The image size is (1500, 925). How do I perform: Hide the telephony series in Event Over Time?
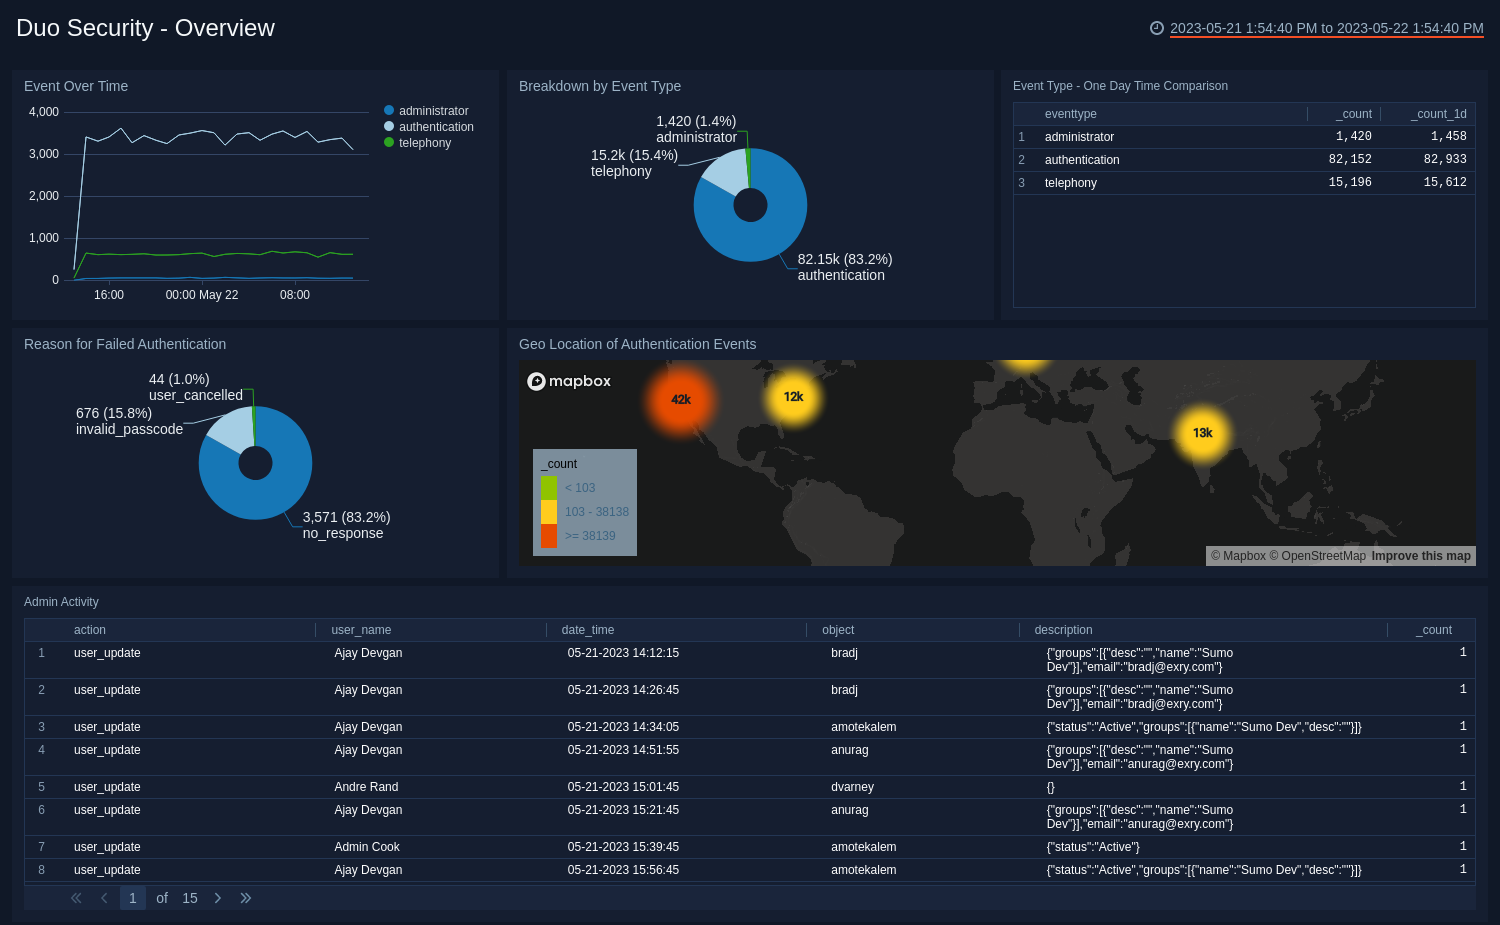pyautogui.click(x=424, y=143)
